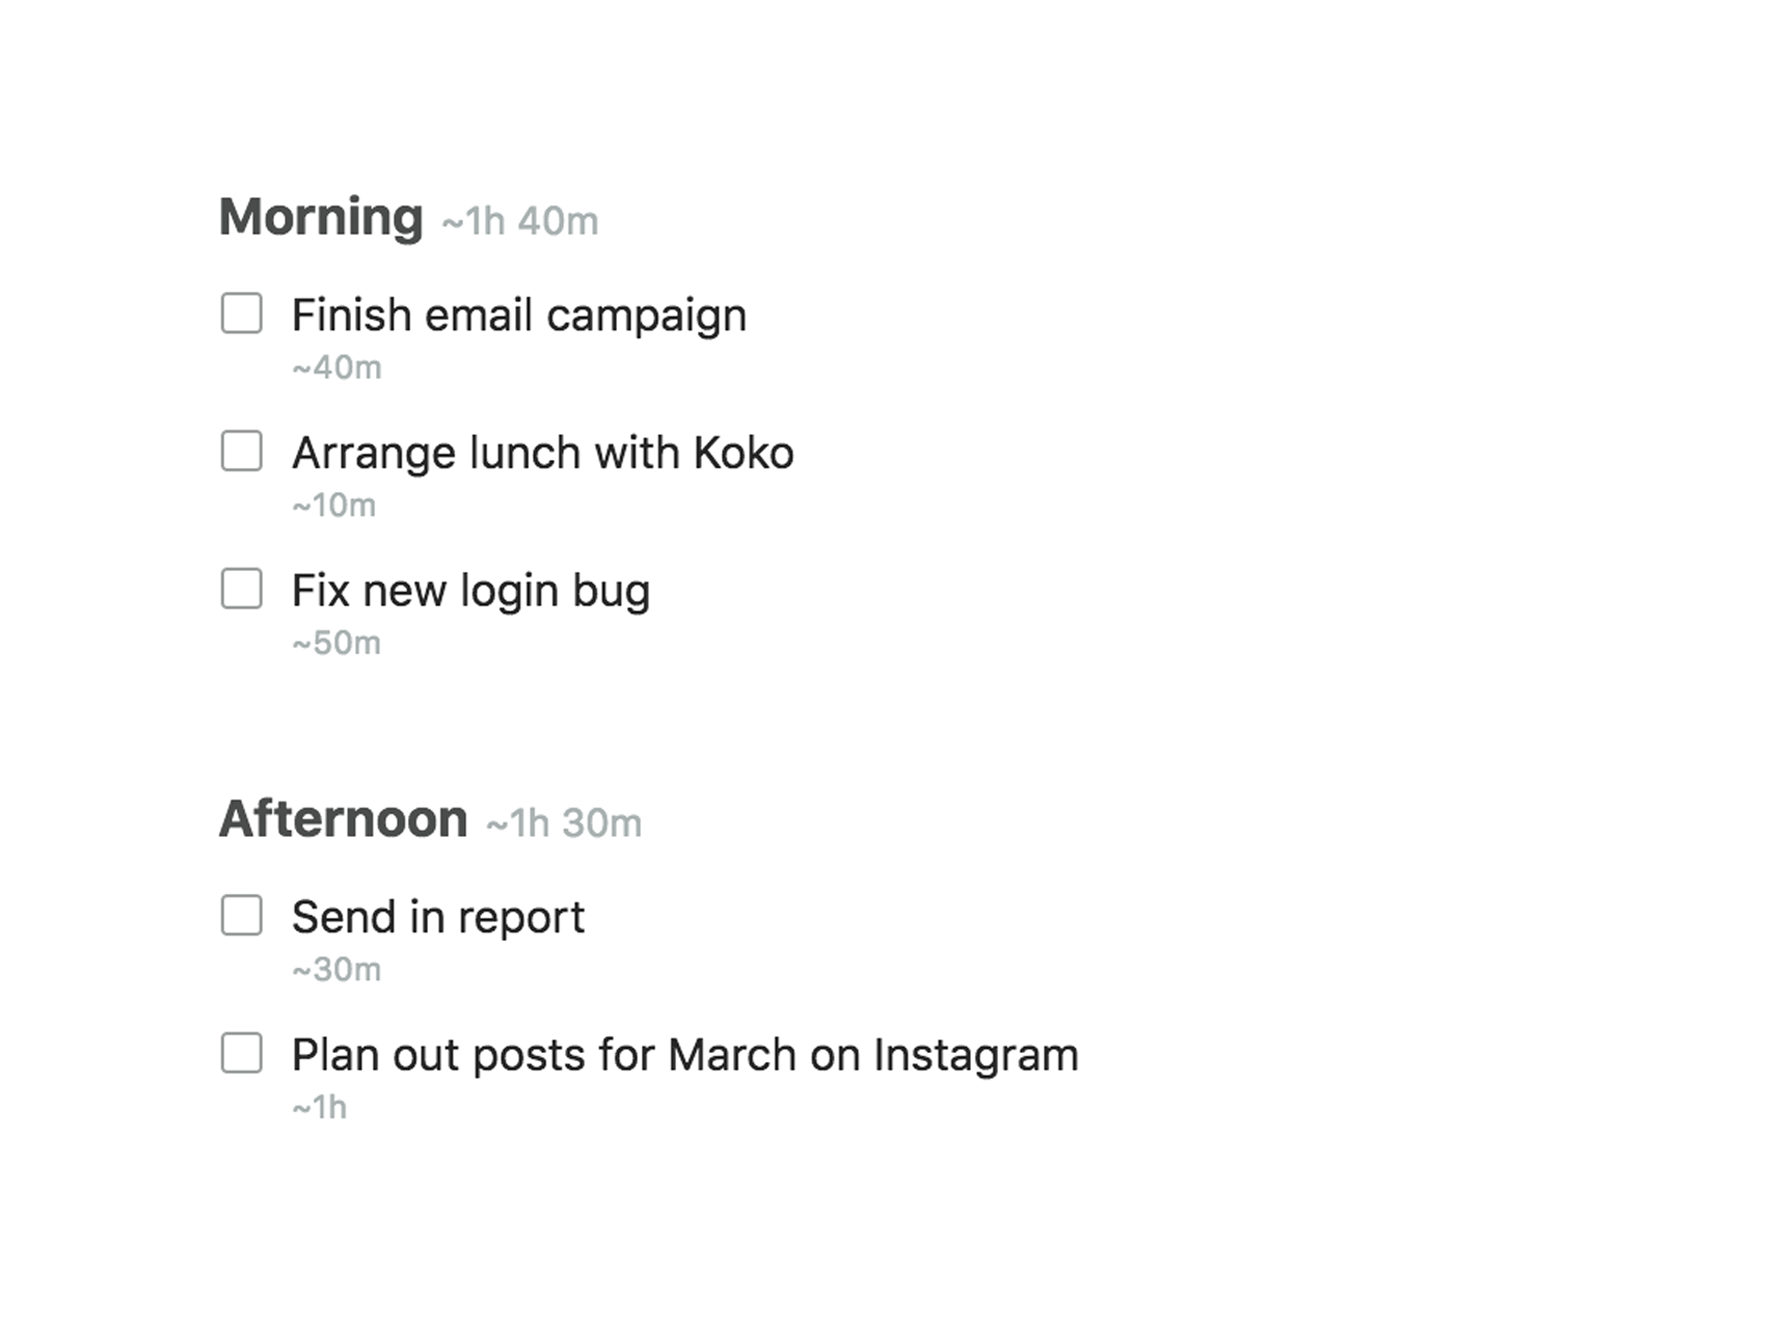Edit the ~50m estimate under login bug
1770x1320 pixels.
(336, 644)
